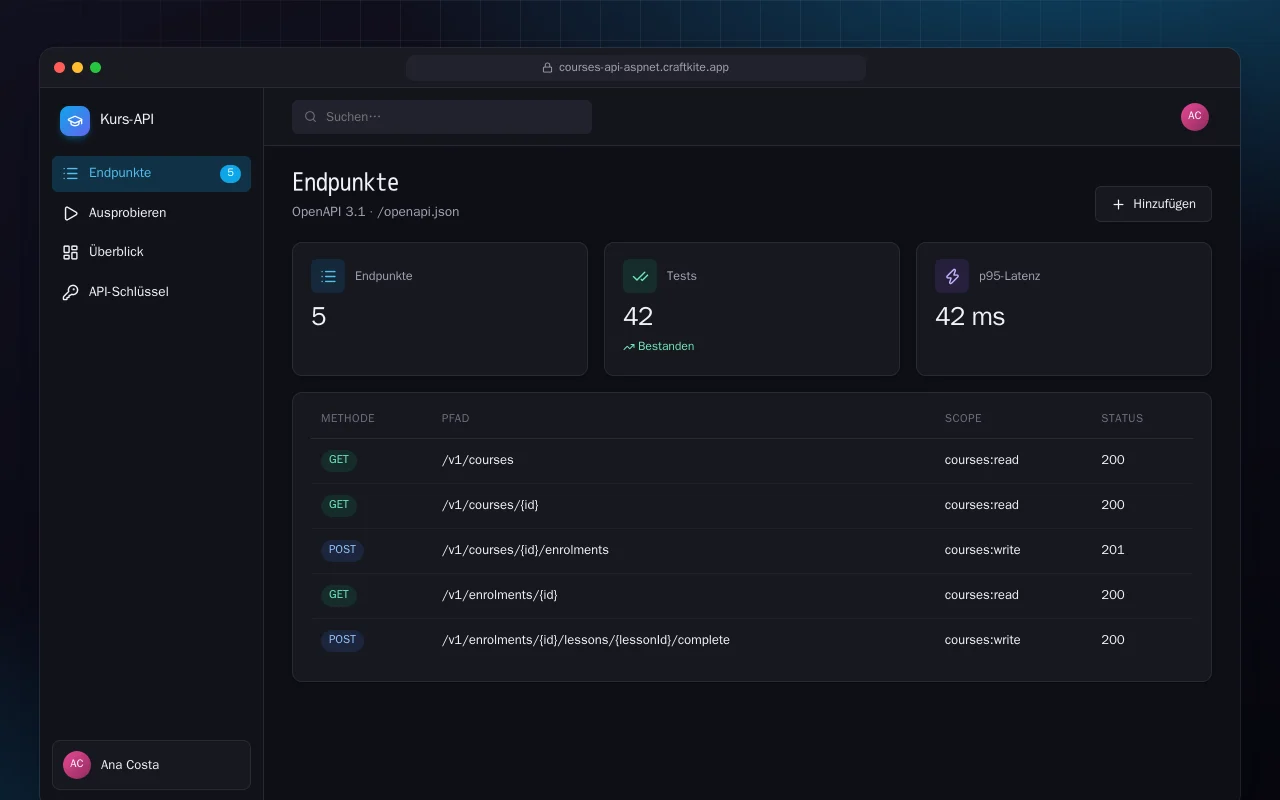1280x800 pixels.
Task: Select the /v1/enrolments/{id} endpoint row
Action: (x=752, y=595)
